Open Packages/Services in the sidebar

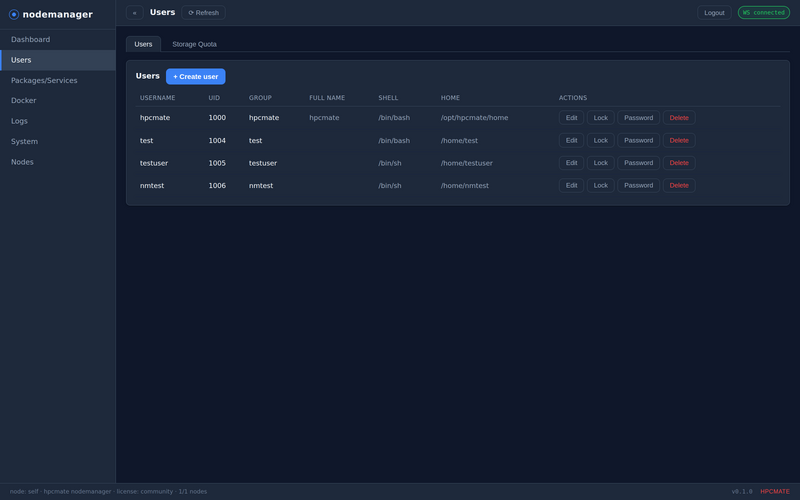coord(58,80)
